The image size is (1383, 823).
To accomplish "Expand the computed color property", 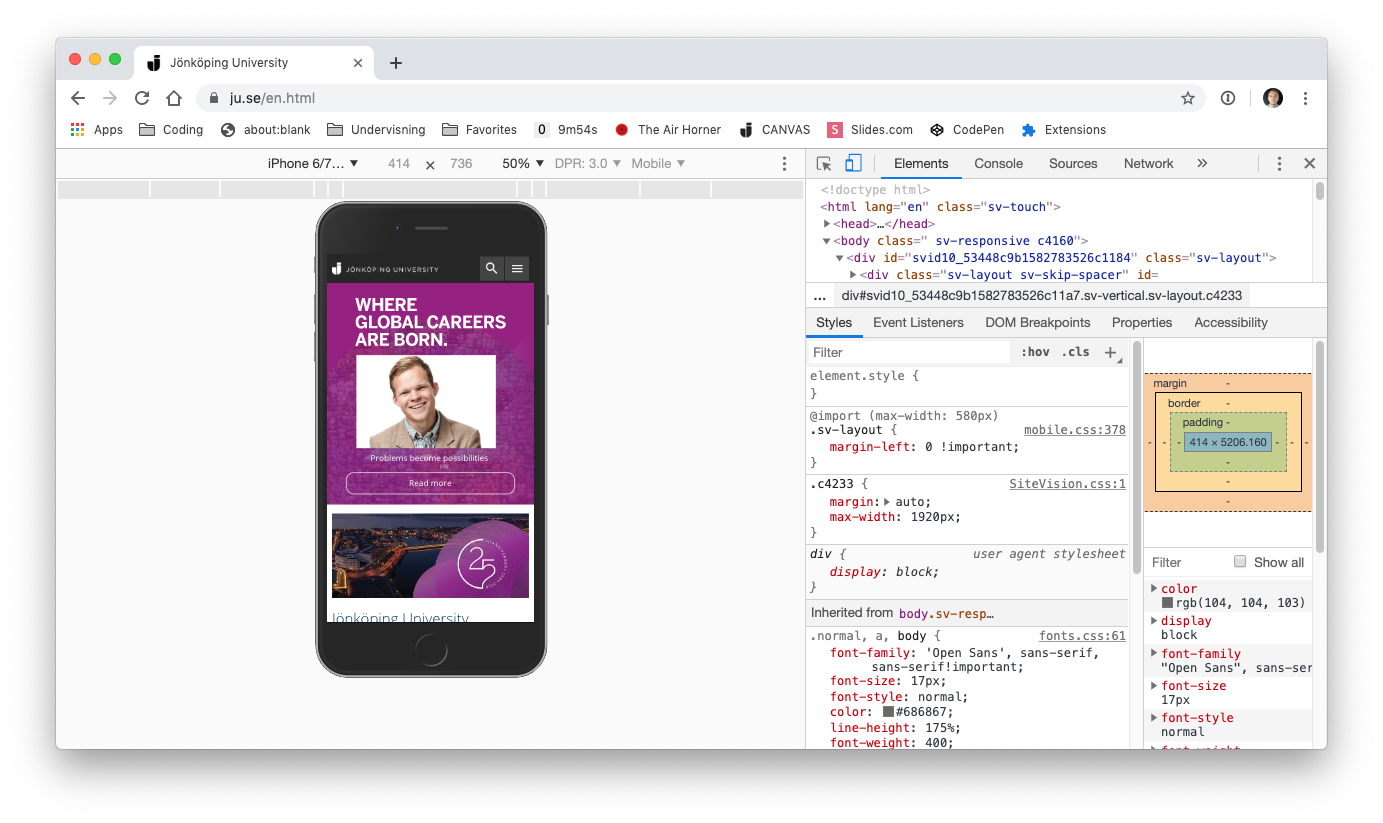I will [x=1155, y=589].
